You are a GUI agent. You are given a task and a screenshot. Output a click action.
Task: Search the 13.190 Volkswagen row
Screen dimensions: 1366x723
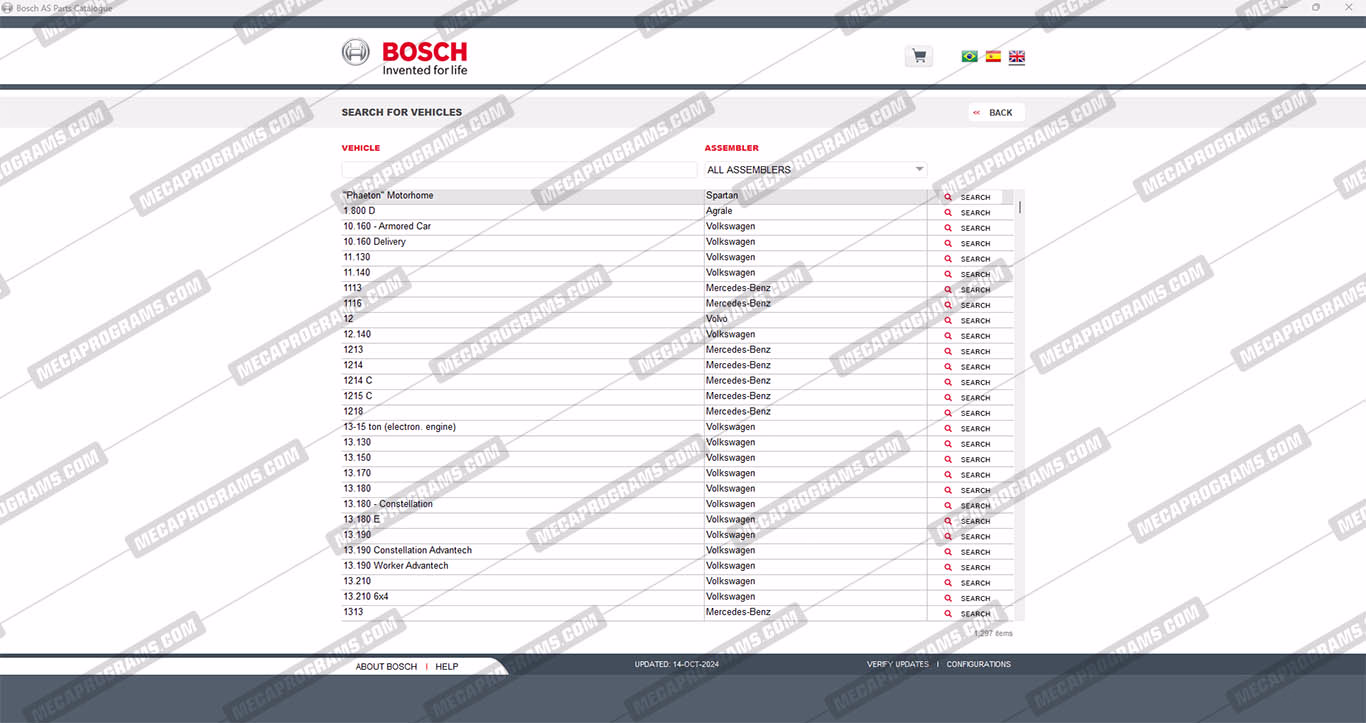click(x=967, y=537)
